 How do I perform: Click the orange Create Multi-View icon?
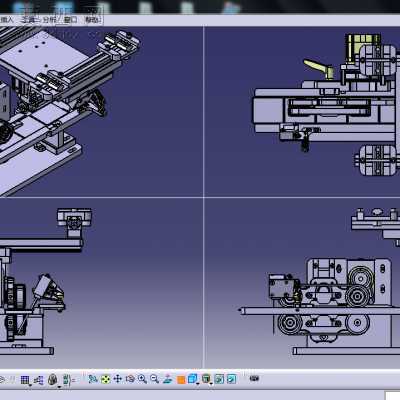point(181,379)
